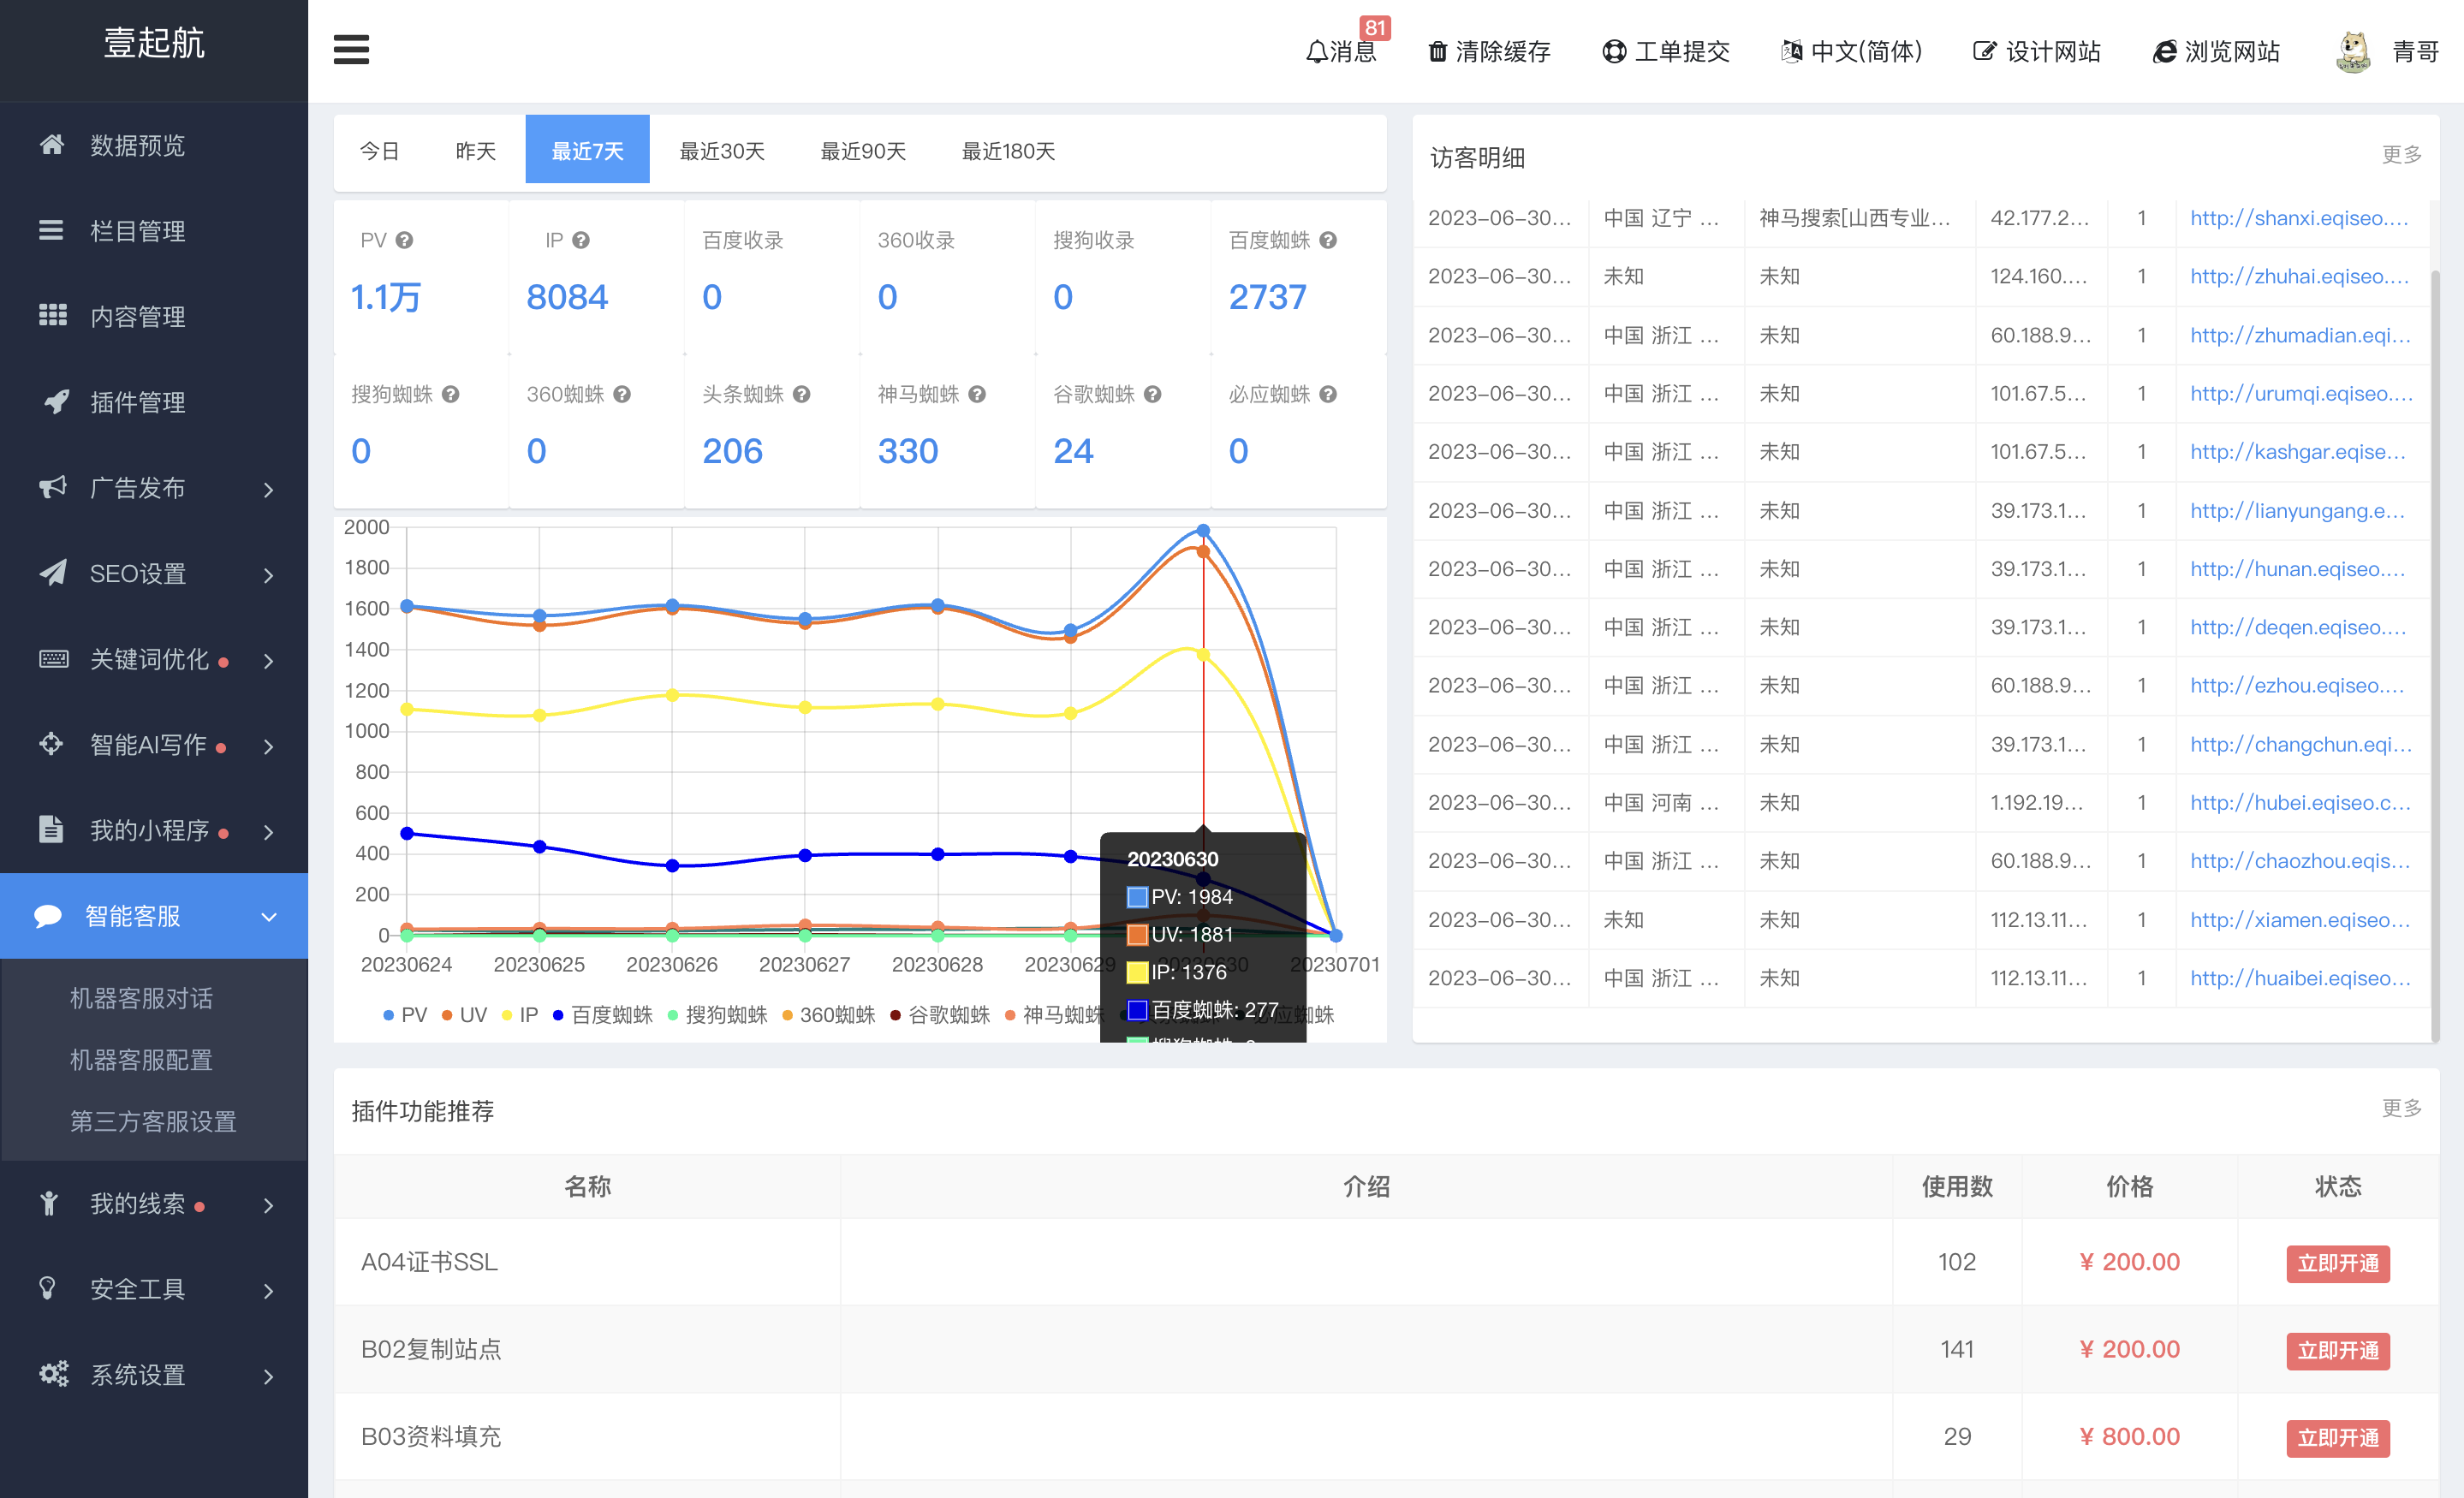2464x1498 pixels.
Task: Click the user avatar image
Action: pyautogui.click(x=2352, y=51)
